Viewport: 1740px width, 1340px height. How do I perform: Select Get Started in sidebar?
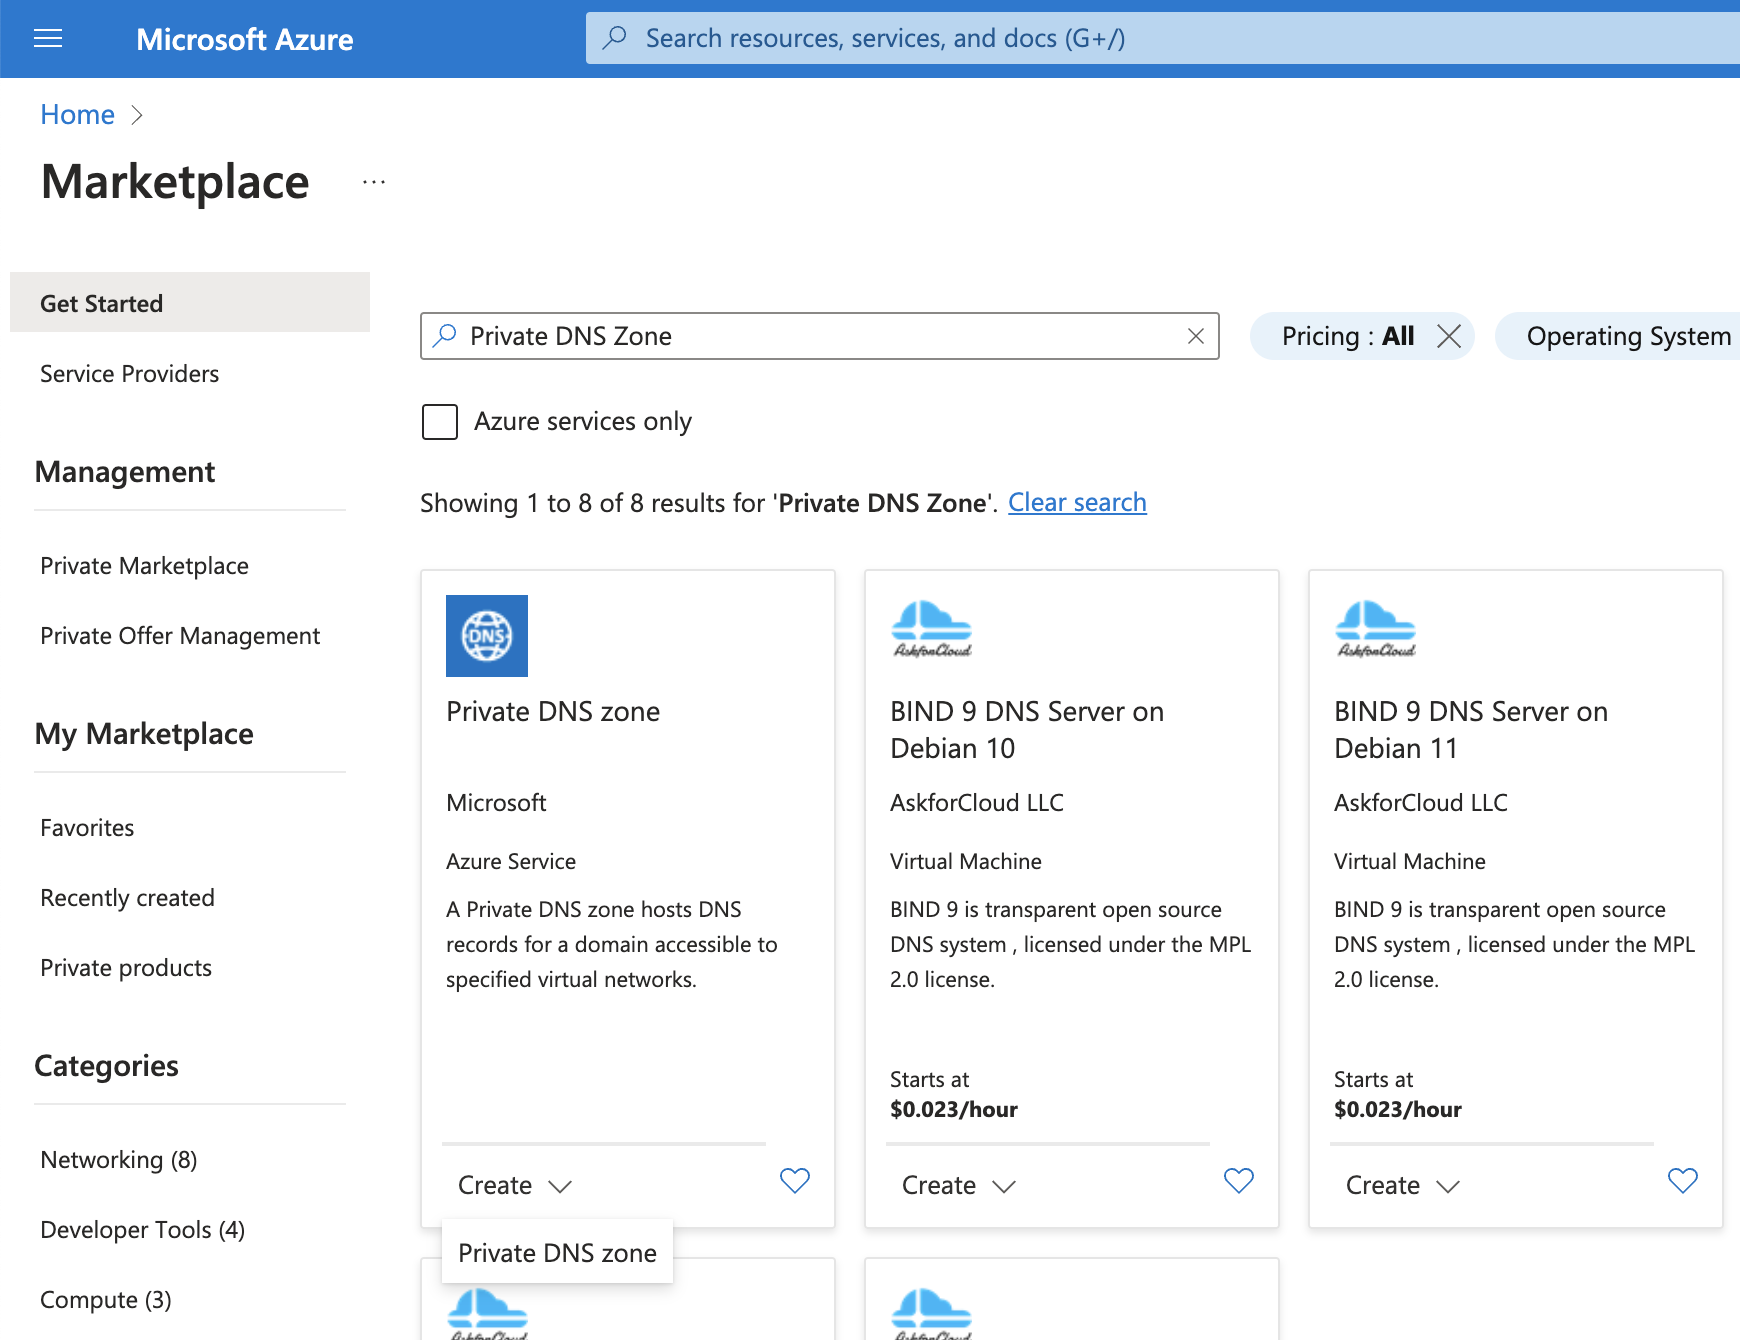190,302
